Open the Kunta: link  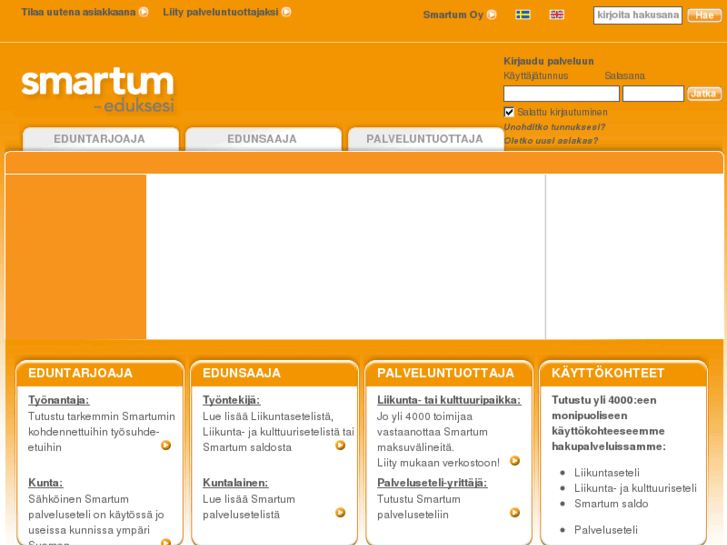pyautogui.click(x=45, y=483)
